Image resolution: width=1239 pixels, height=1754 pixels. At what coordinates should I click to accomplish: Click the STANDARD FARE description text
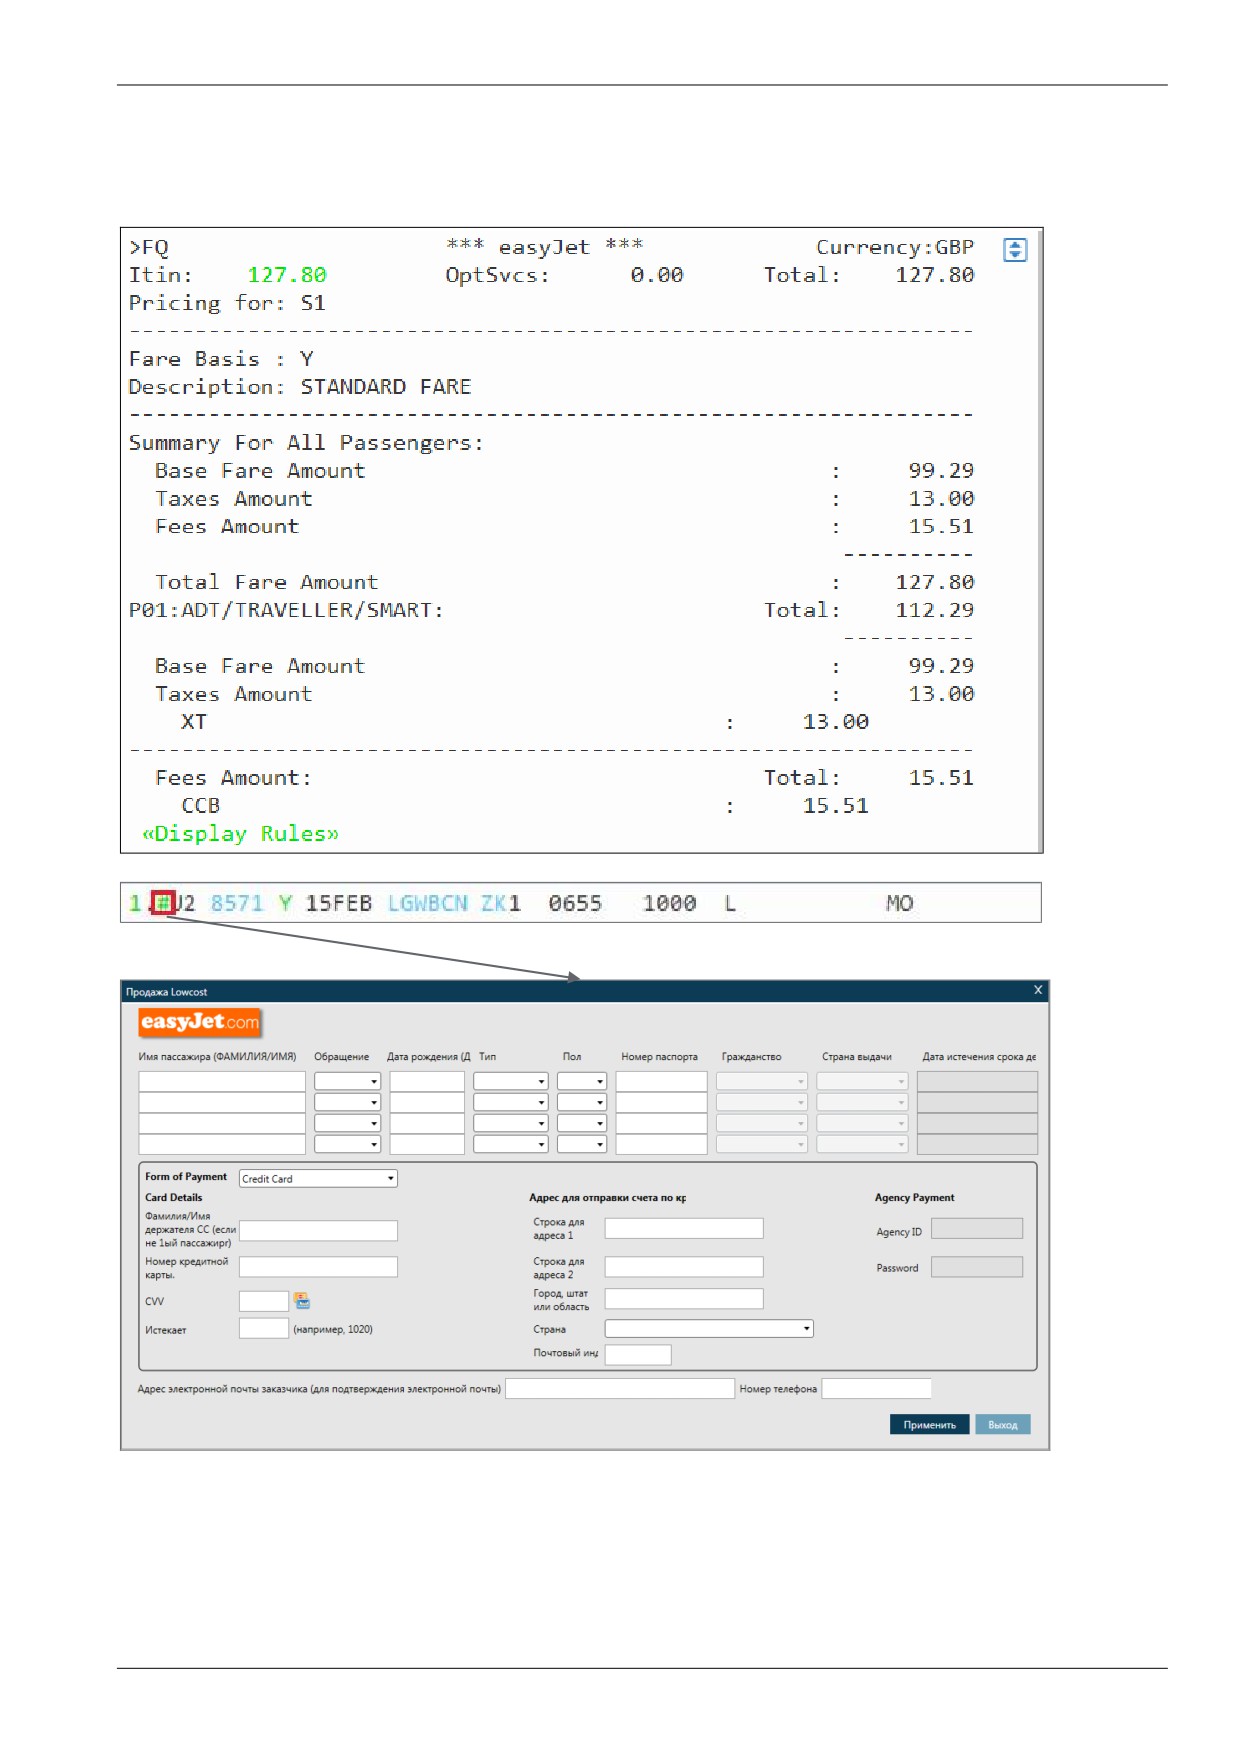point(386,387)
